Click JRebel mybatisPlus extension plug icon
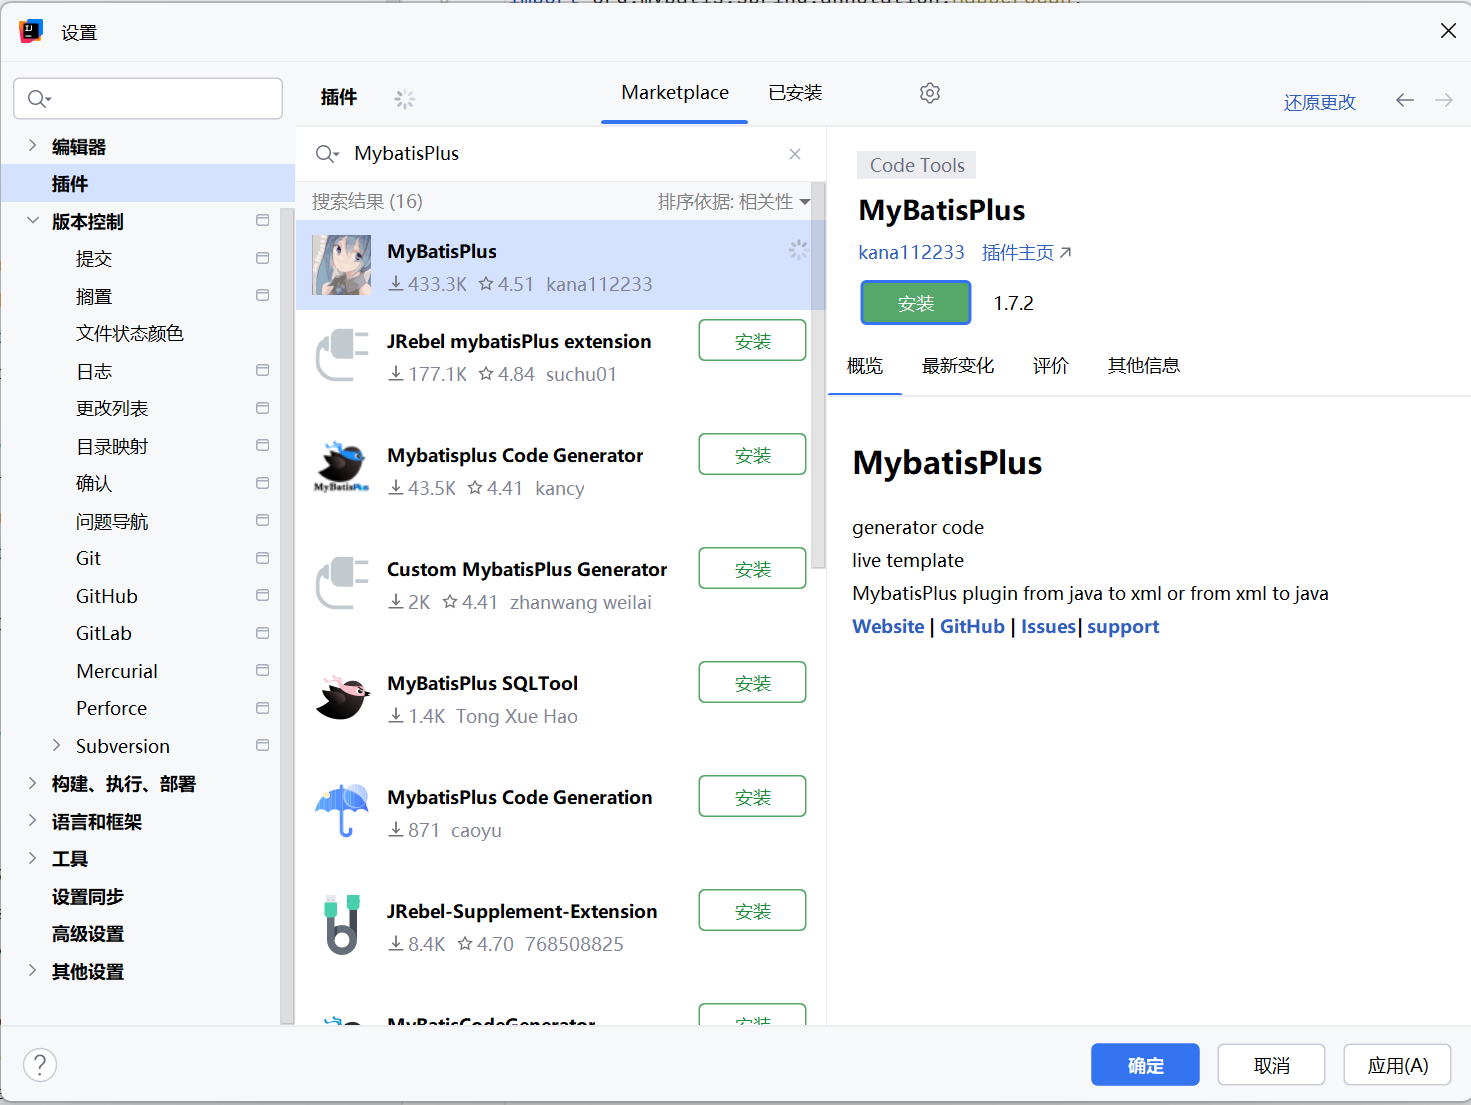Image resolution: width=1471 pixels, height=1105 pixels. pos(342,355)
